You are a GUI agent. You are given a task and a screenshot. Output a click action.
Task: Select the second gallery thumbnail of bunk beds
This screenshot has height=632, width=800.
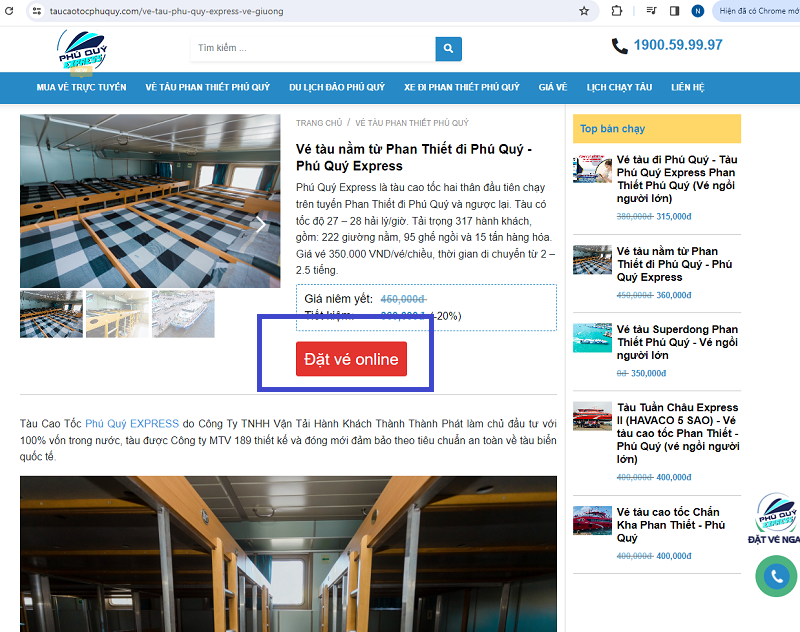[x=117, y=314]
